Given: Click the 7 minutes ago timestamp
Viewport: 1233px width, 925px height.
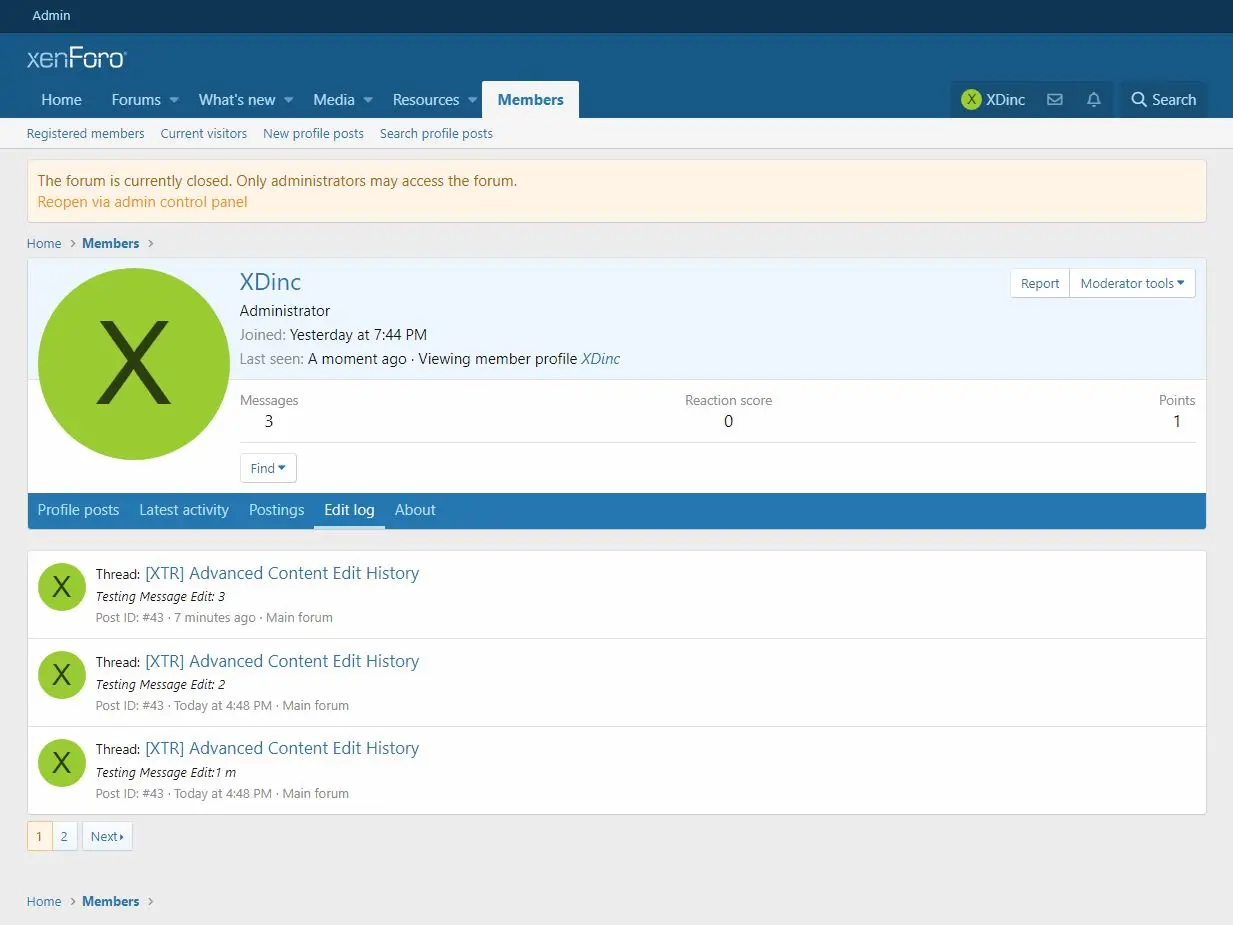Looking at the screenshot, I should (x=215, y=617).
